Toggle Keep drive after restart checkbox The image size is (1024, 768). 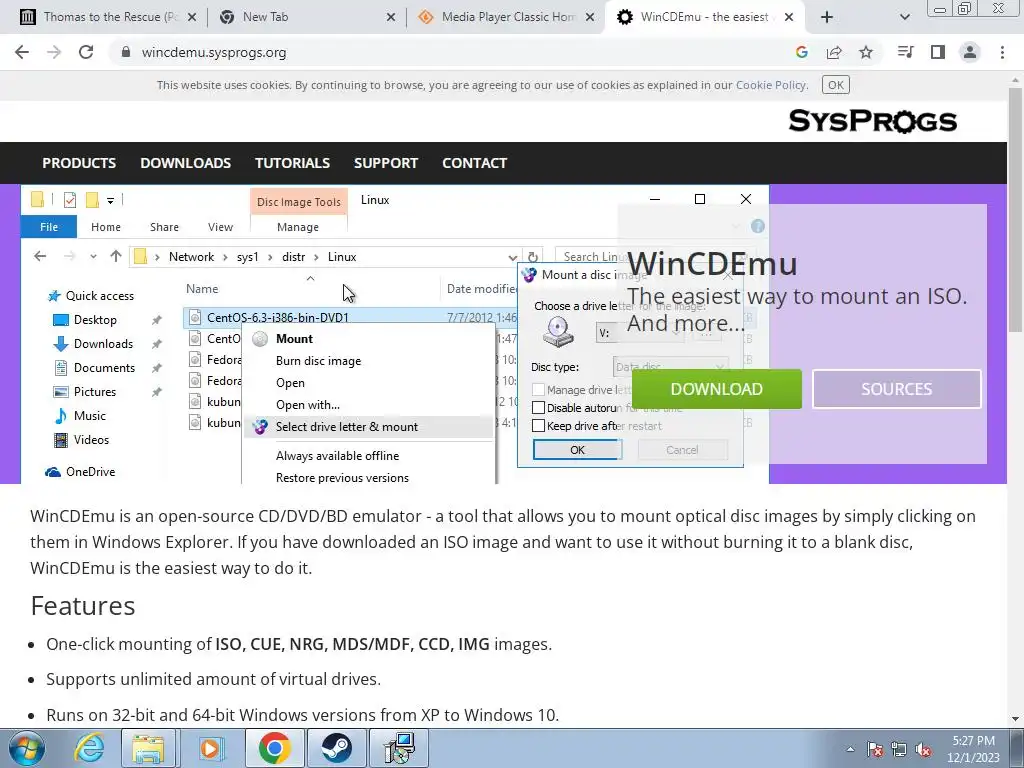pyautogui.click(x=538, y=426)
